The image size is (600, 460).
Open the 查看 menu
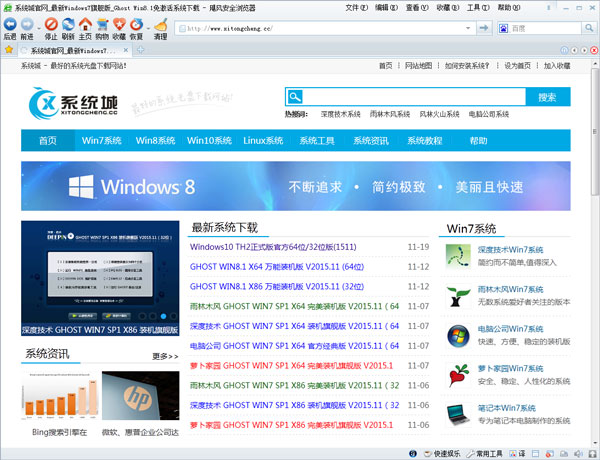click(417, 8)
